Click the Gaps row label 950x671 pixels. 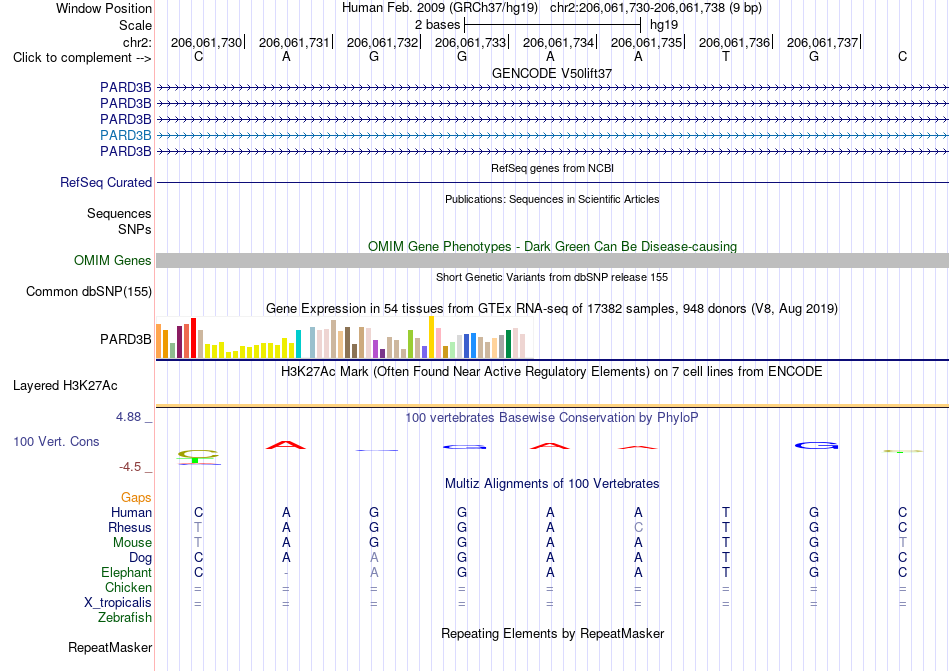pyautogui.click(x=136, y=497)
